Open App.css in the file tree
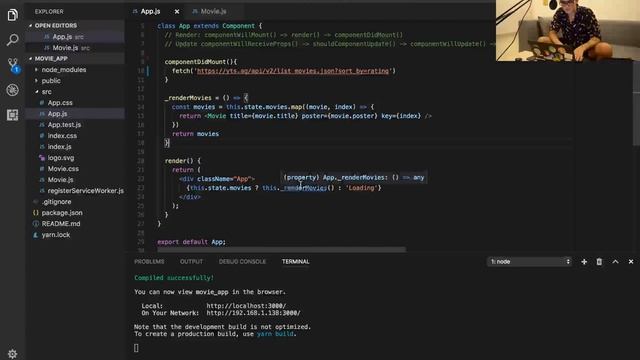 pos(75,103)
